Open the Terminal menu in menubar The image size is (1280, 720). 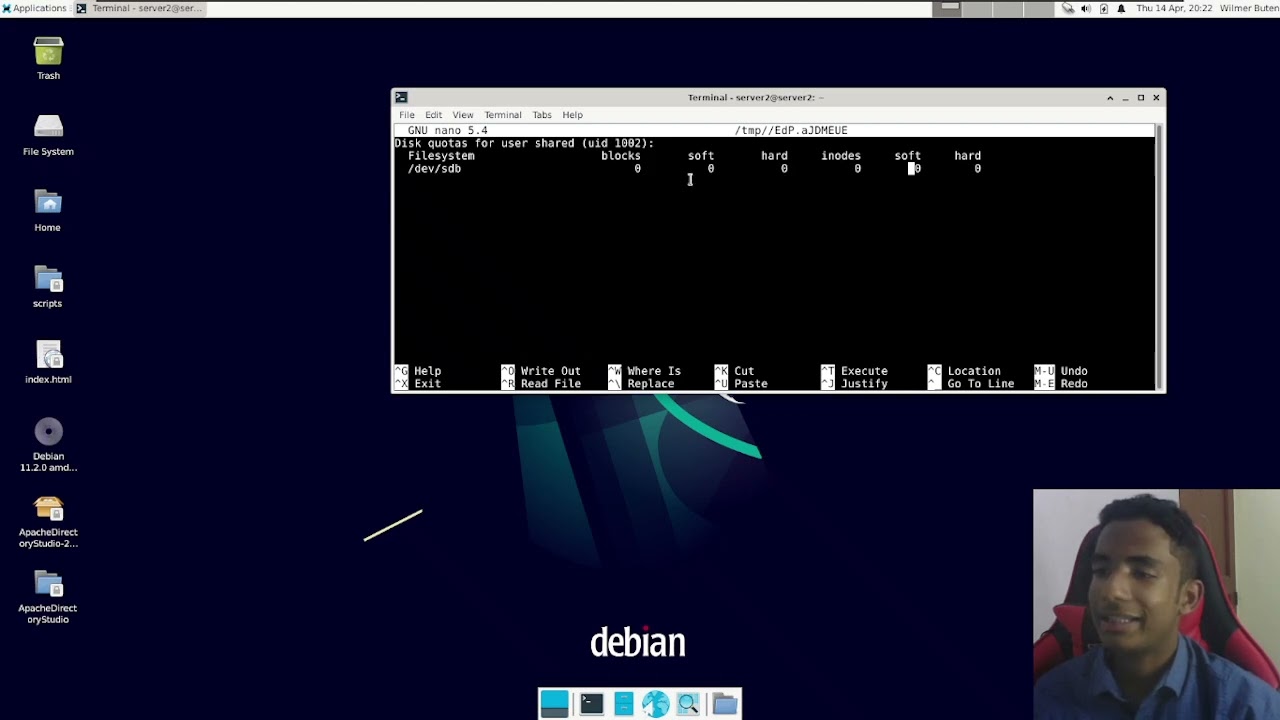click(503, 115)
